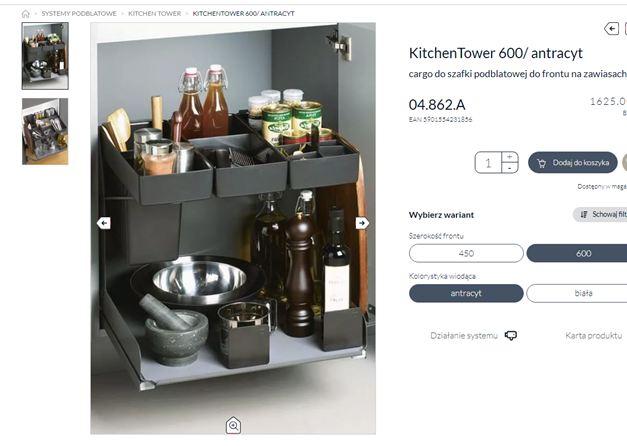The width and height of the screenshot is (627, 446).
Task: Show previous product image arrow
Action: (104, 223)
